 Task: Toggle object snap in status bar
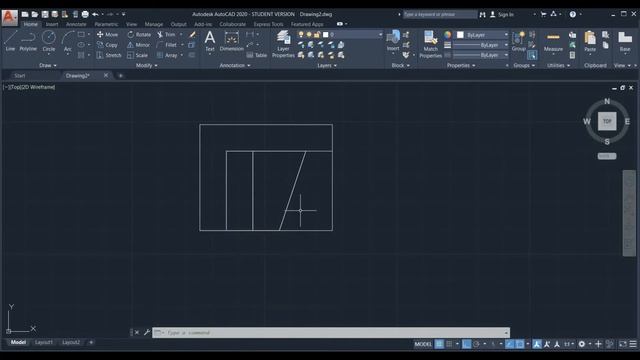coord(520,344)
